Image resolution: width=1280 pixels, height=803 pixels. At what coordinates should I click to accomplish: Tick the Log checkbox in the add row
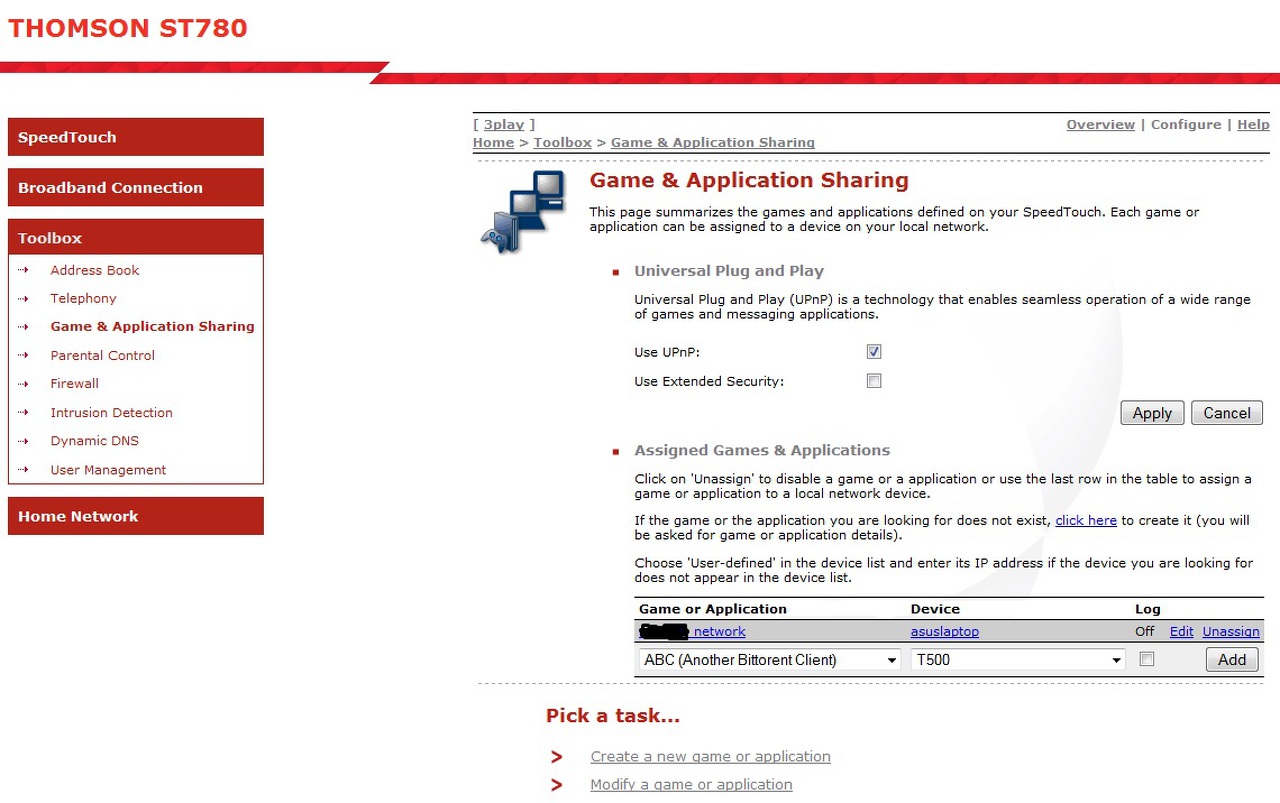coord(1147,659)
